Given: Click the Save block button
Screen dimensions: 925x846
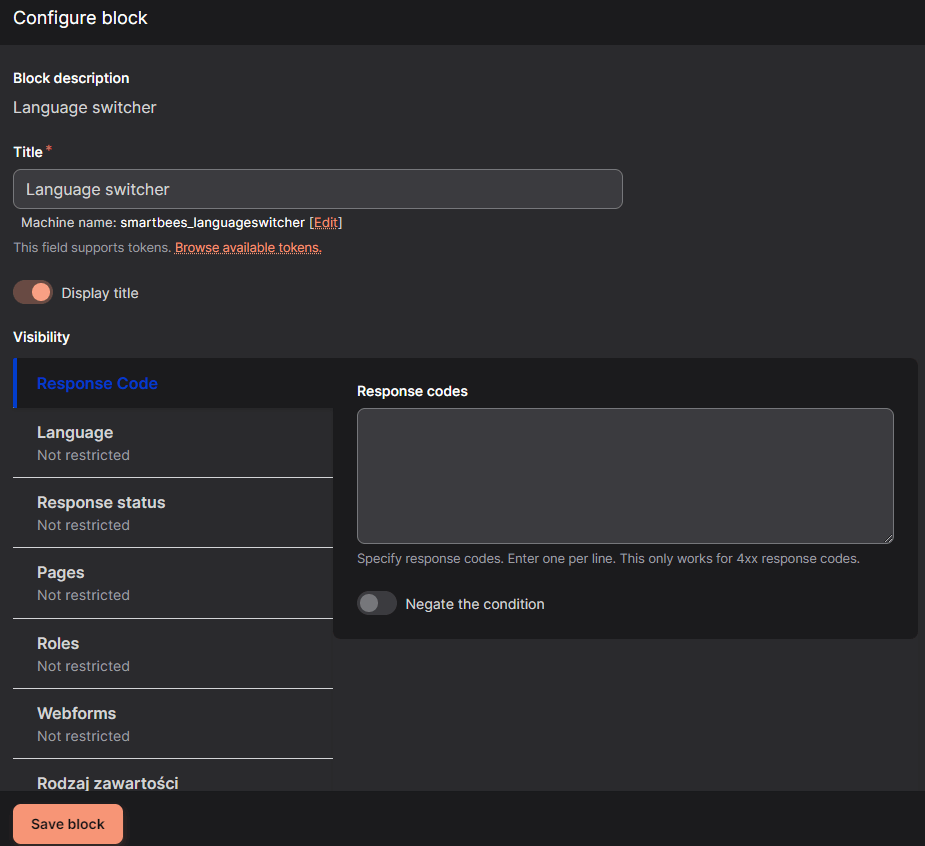Looking at the screenshot, I should pyautogui.click(x=67, y=823).
